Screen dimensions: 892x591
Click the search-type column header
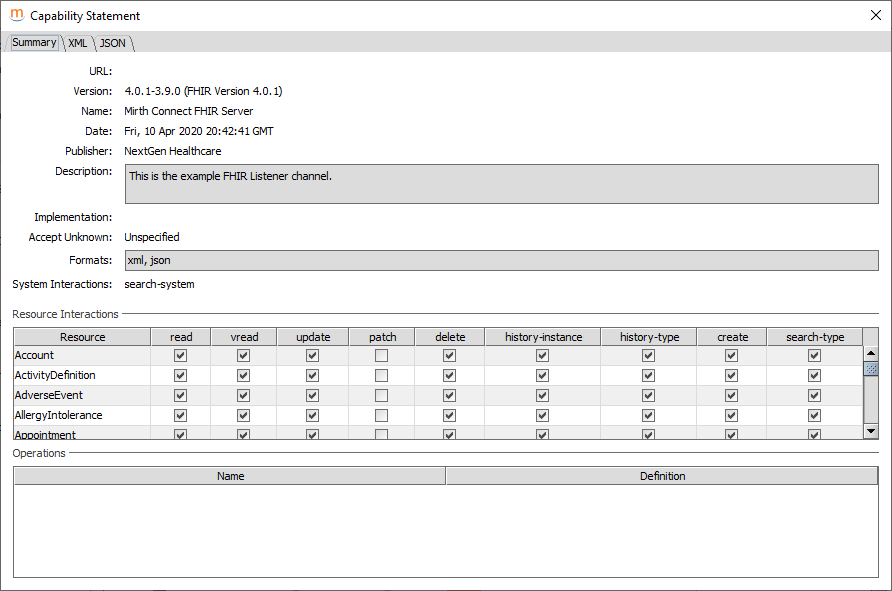coord(815,337)
